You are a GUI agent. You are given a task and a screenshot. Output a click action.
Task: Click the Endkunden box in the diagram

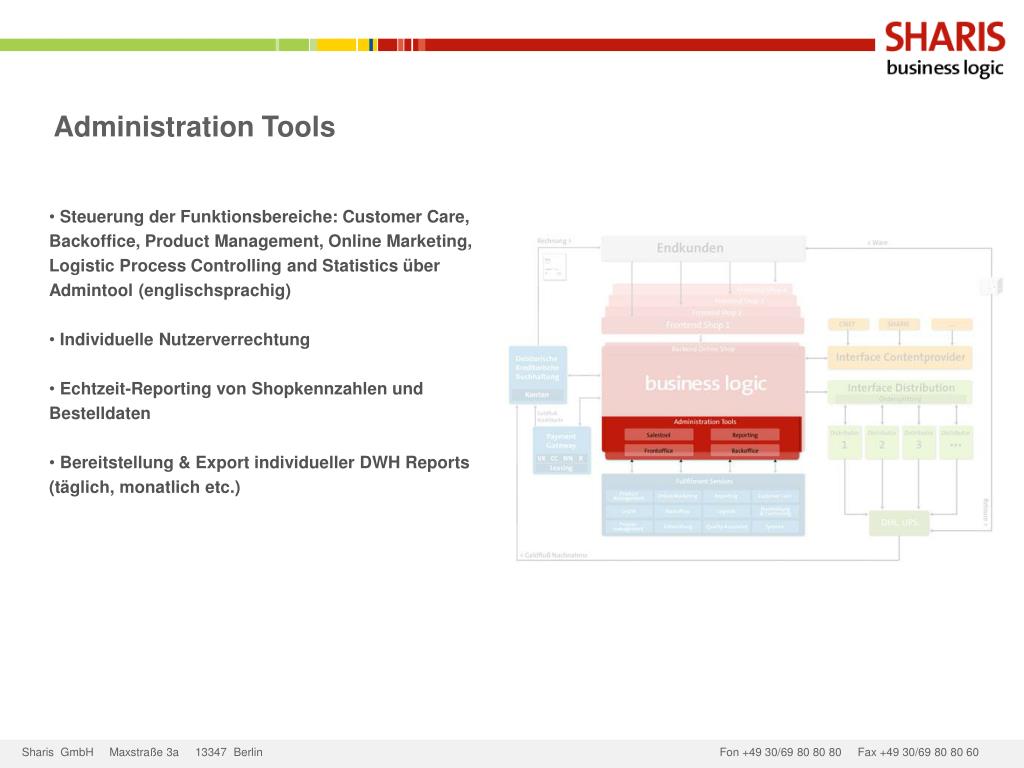703,248
